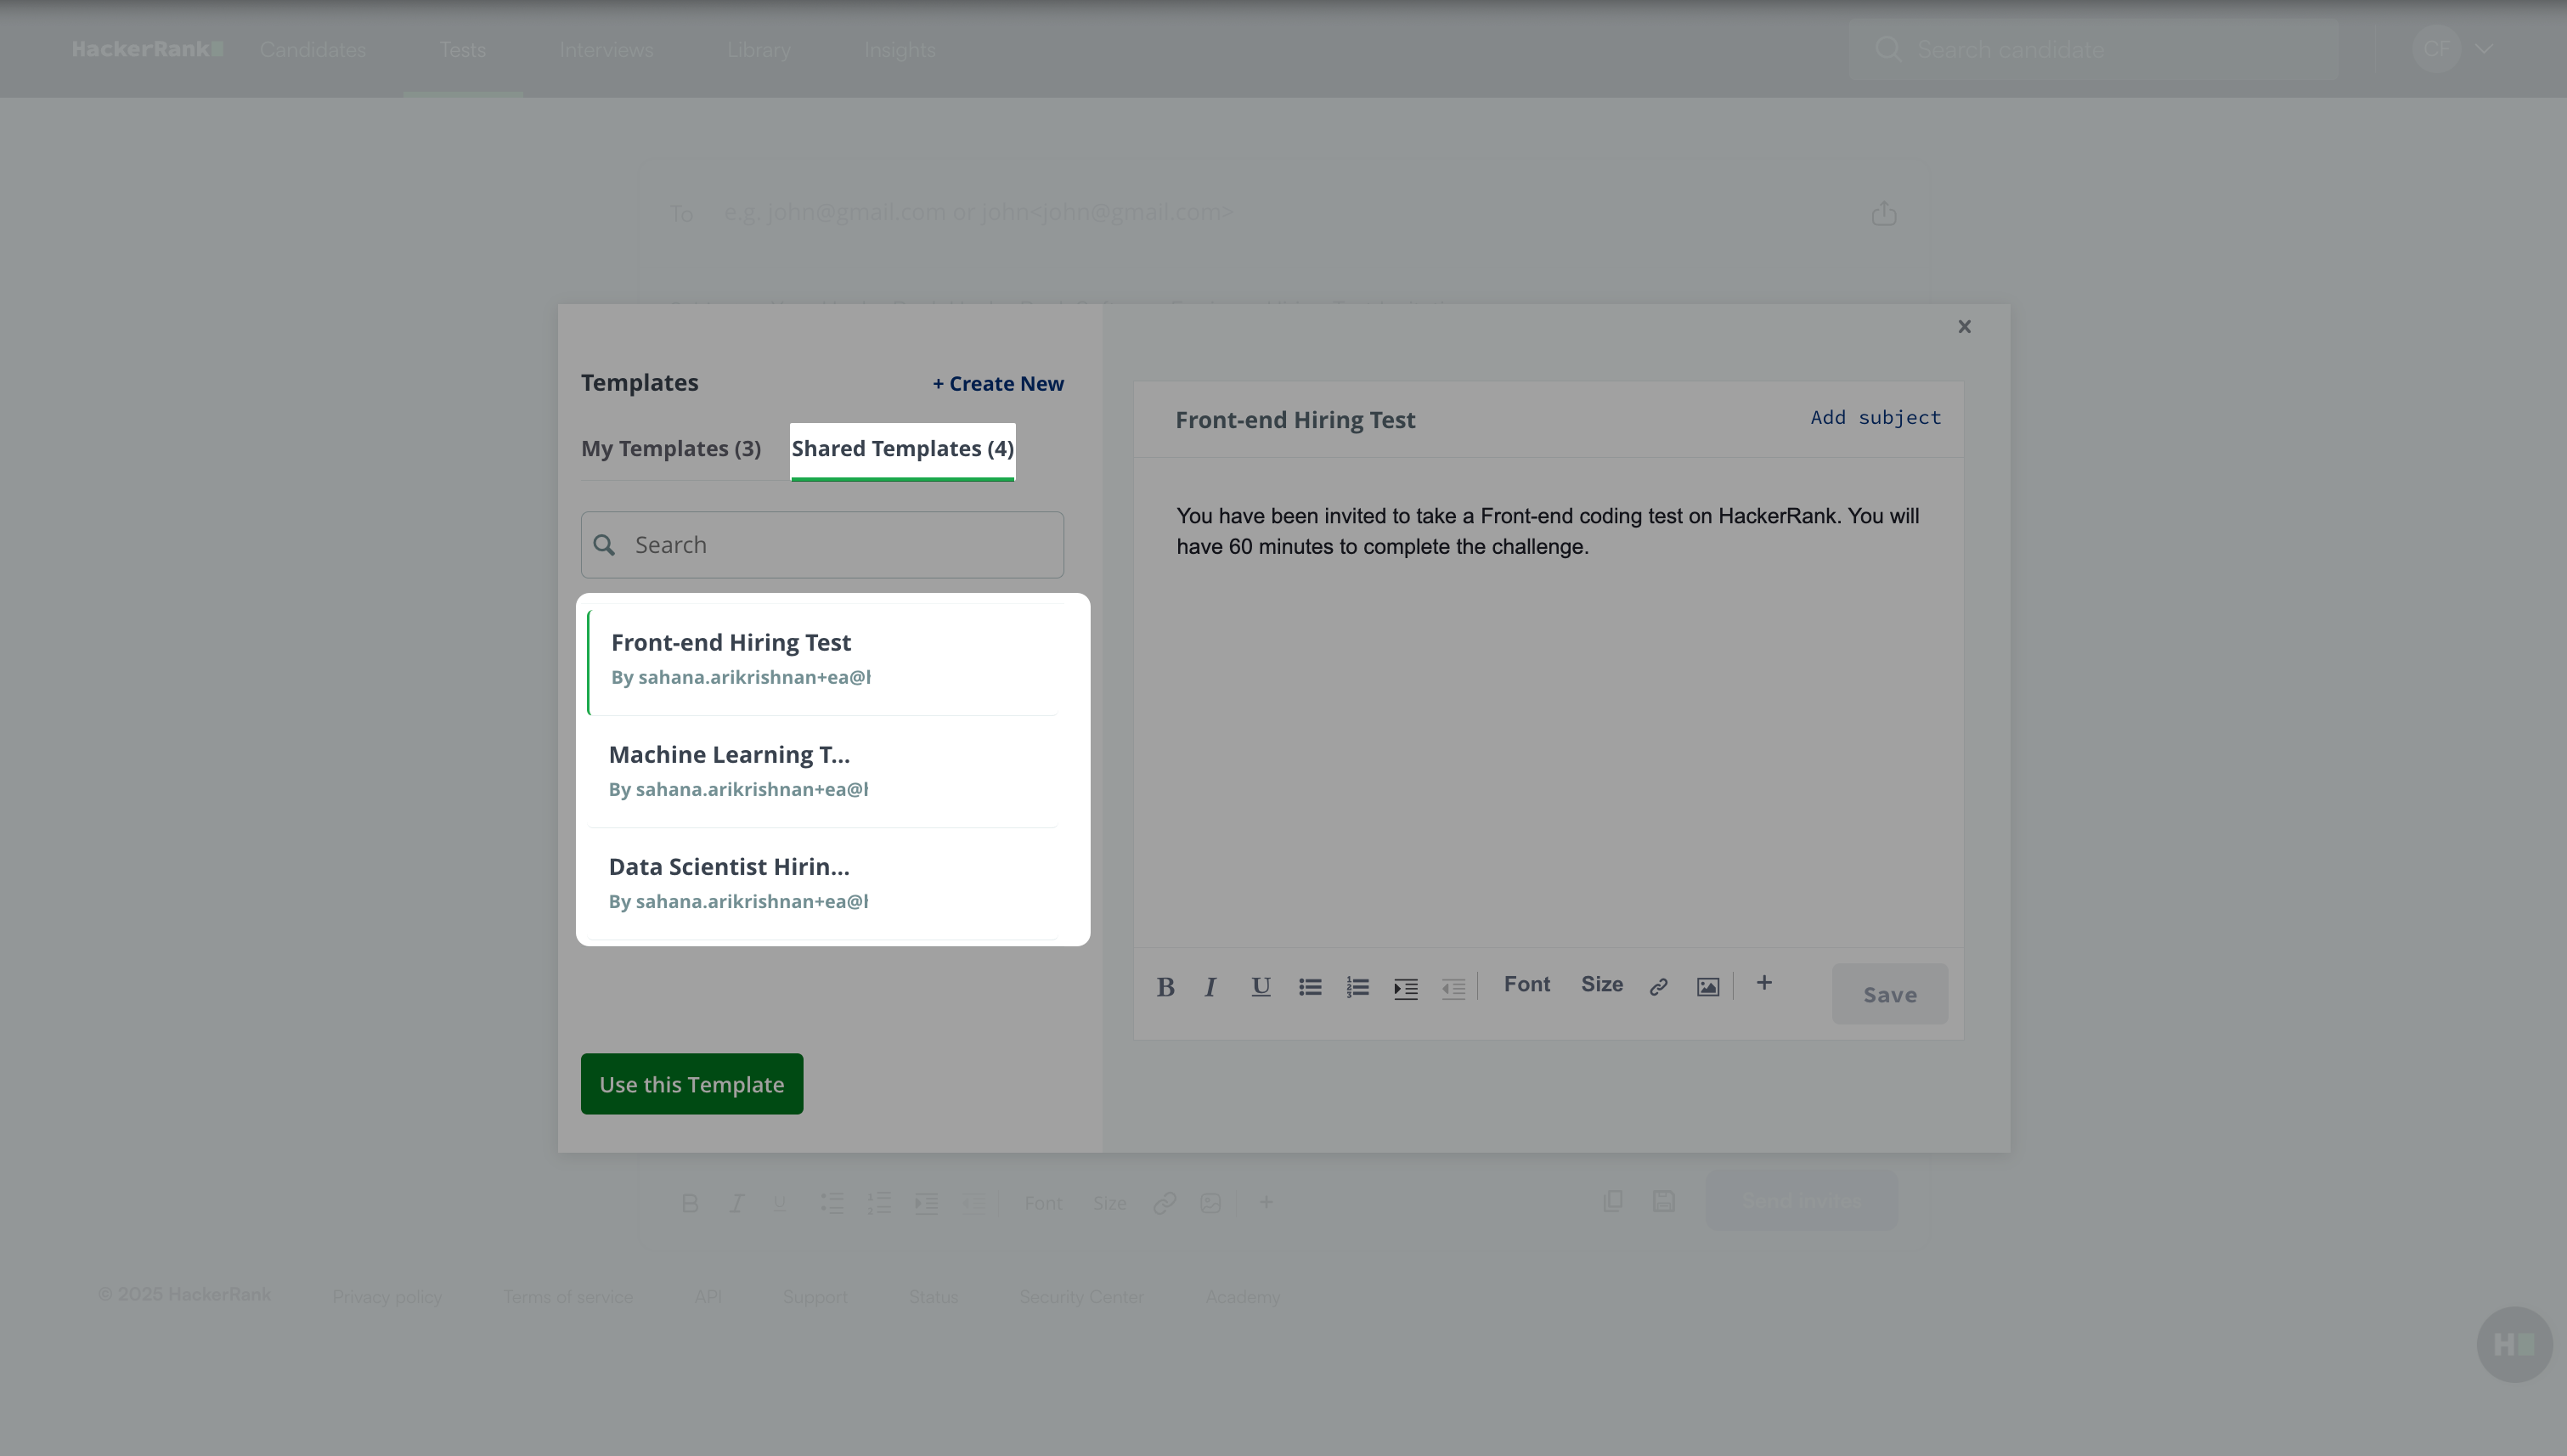2567x1456 pixels.
Task: Increase indent in template editor
Action: [1405, 988]
